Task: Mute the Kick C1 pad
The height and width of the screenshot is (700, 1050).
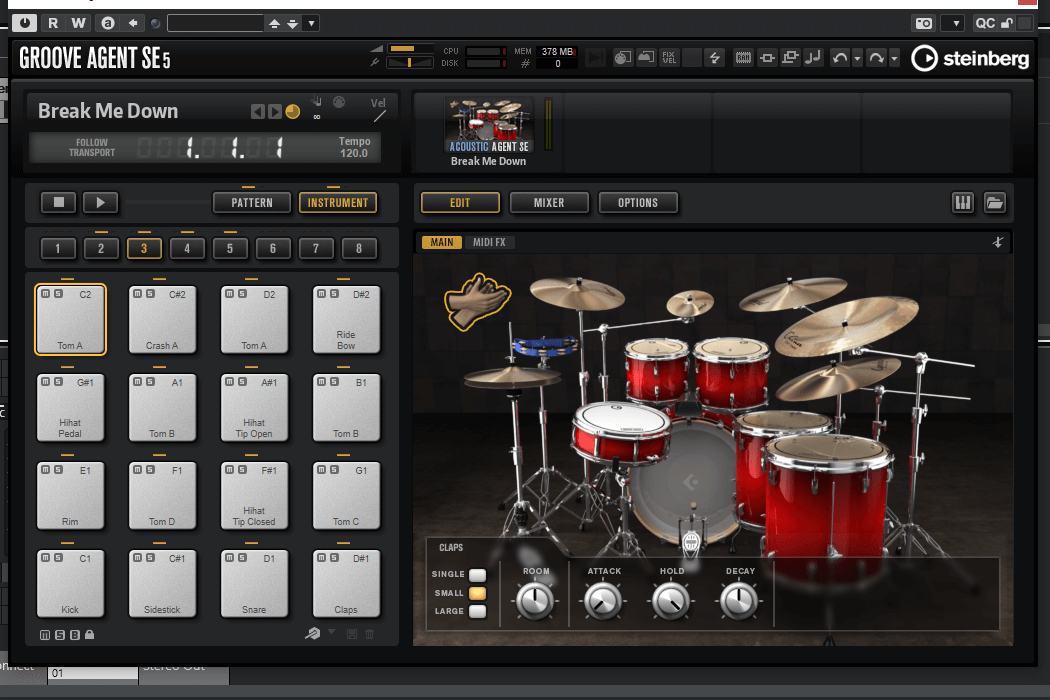Action: (46, 557)
